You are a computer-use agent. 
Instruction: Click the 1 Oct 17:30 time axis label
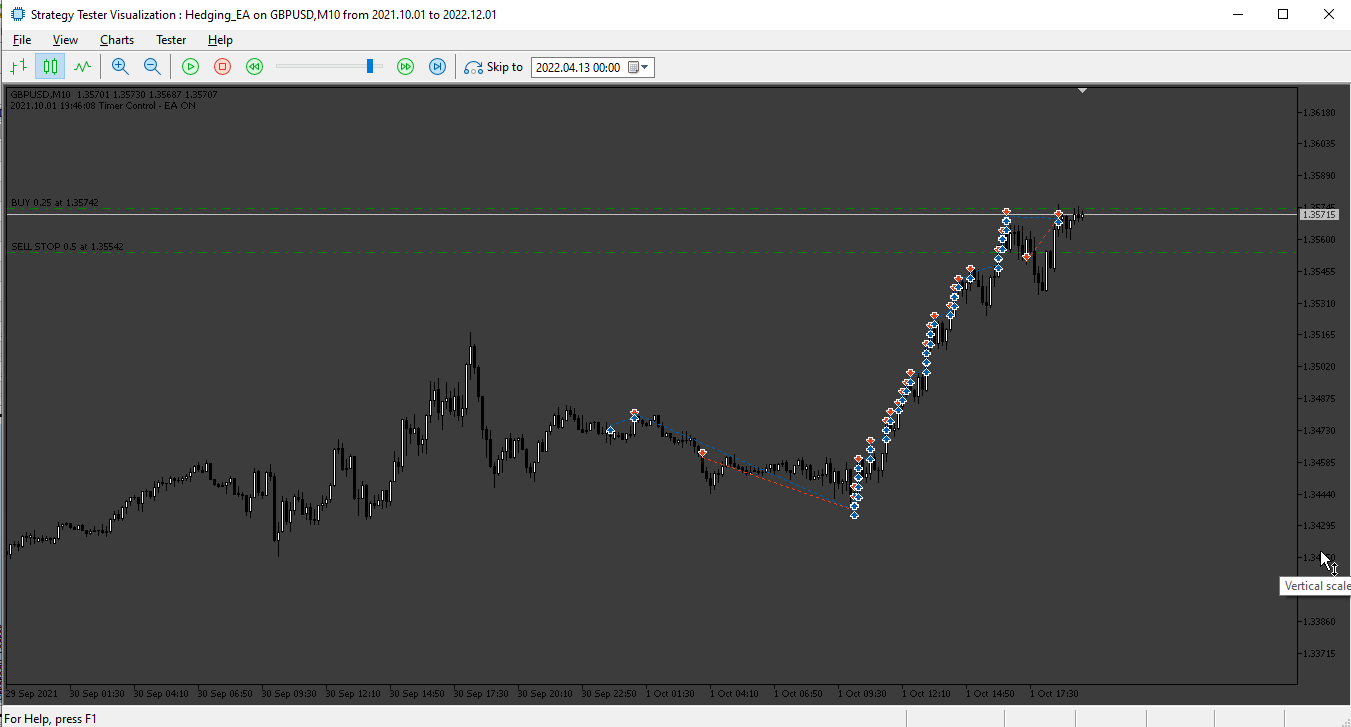[1056, 692]
